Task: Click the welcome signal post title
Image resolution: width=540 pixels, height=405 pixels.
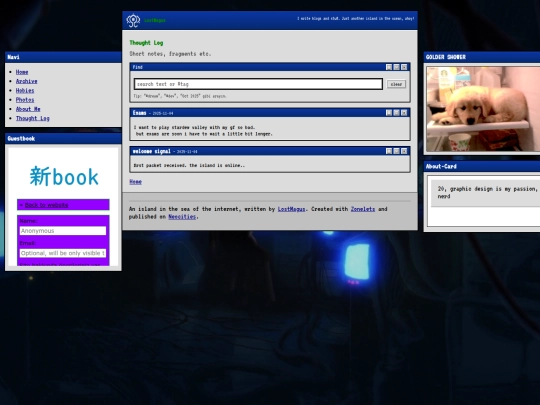Action: pos(152,151)
